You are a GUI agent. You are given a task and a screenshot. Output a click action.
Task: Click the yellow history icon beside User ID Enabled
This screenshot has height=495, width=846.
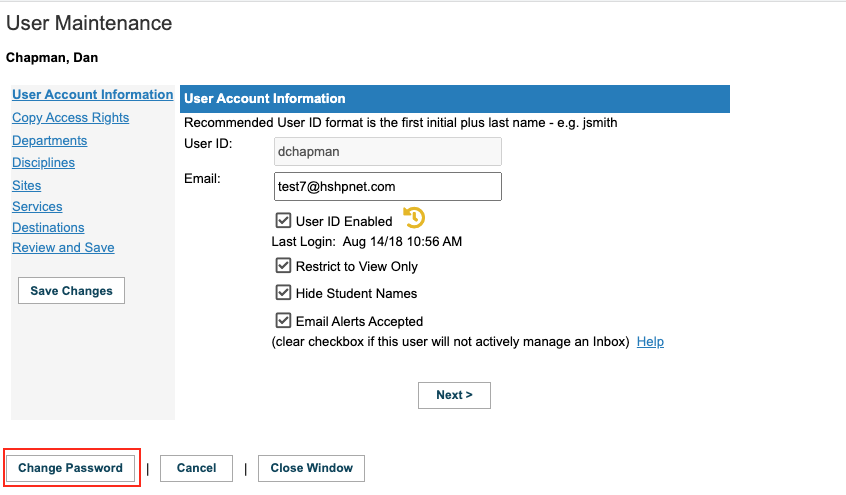[414, 218]
